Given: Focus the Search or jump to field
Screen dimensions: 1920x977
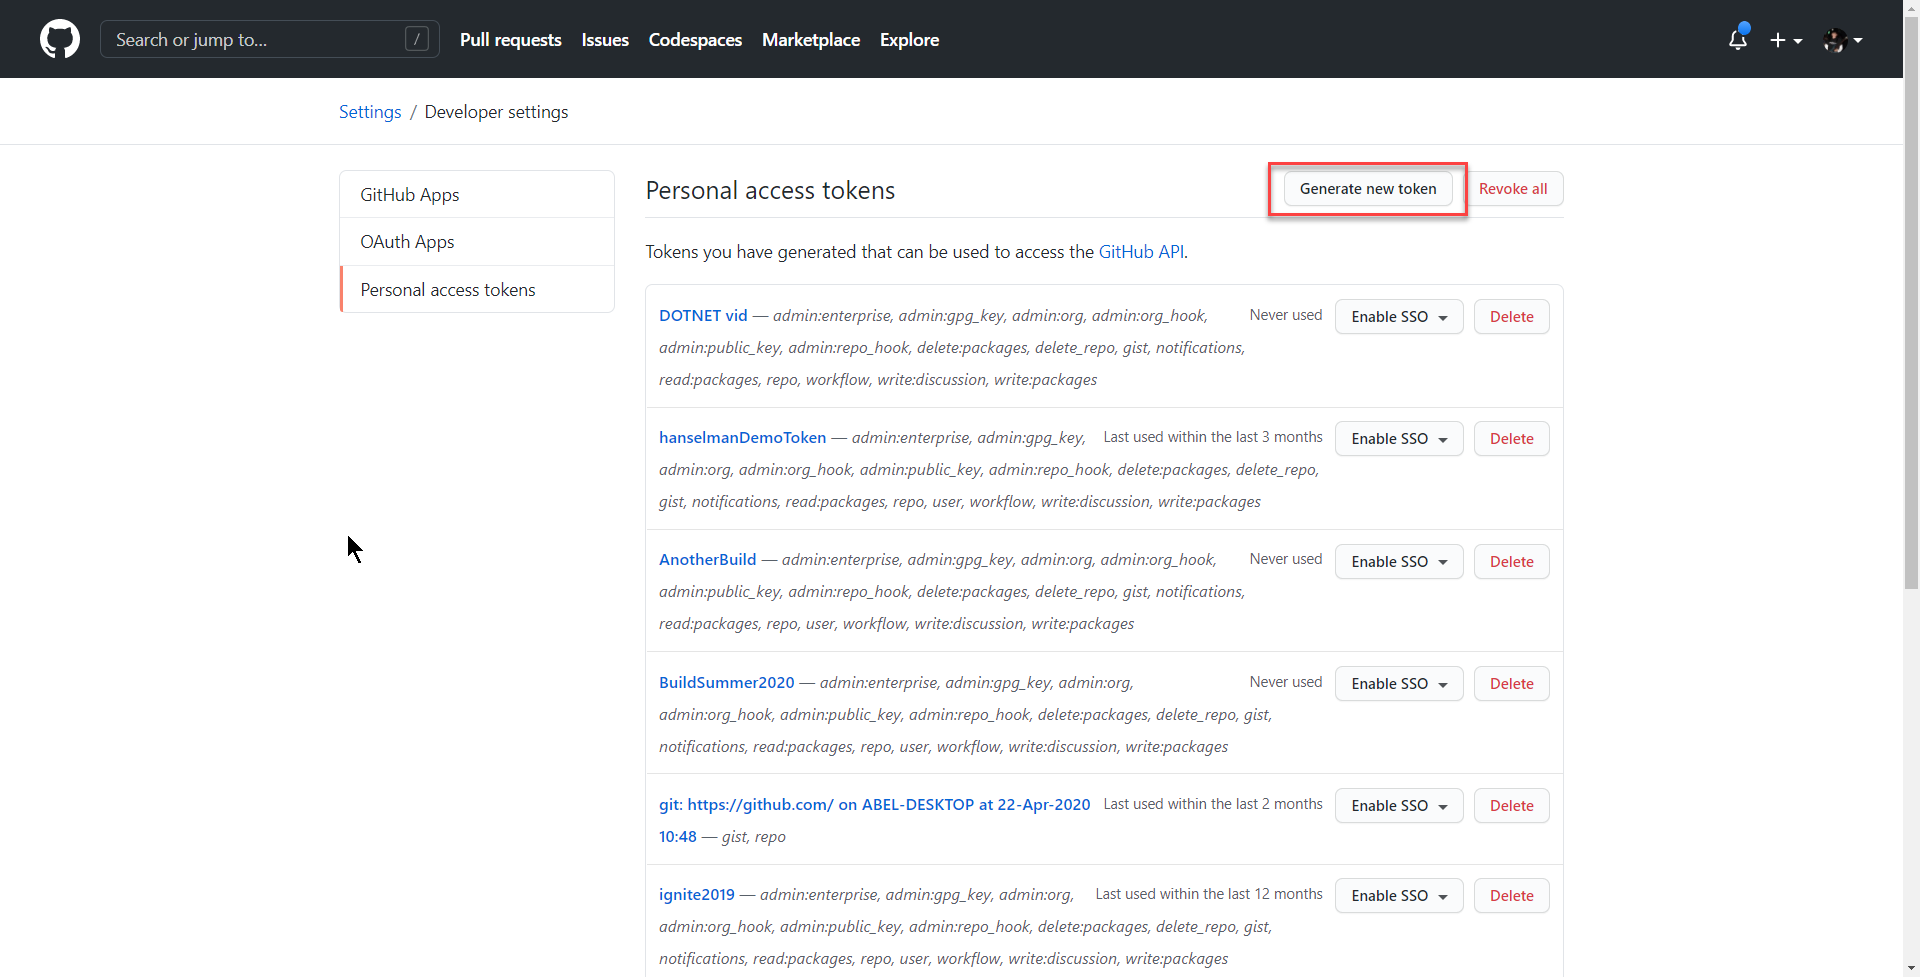Looking at the screenshot, I should pyautogui.click(x=255, y=40).
